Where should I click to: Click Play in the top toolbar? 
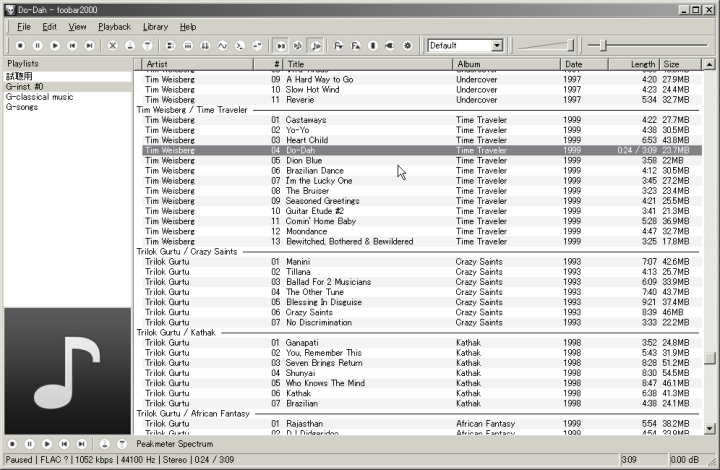(x=55, y=45)
